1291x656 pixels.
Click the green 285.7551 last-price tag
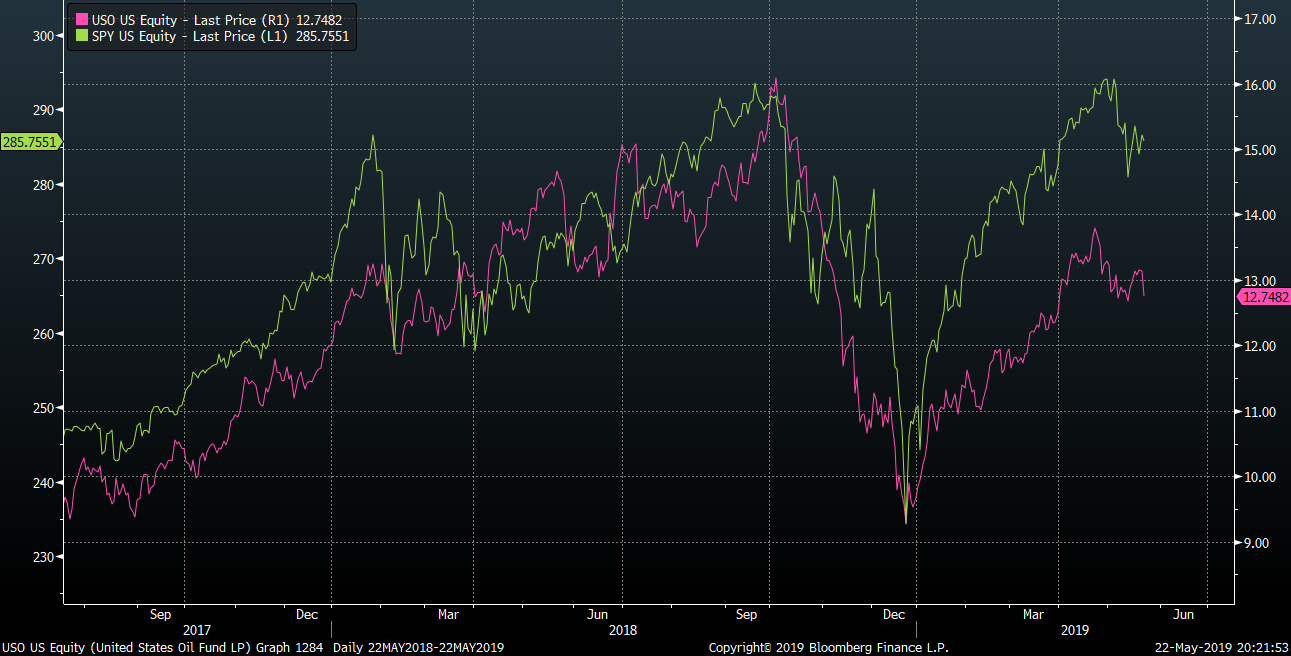coord(30,142)
